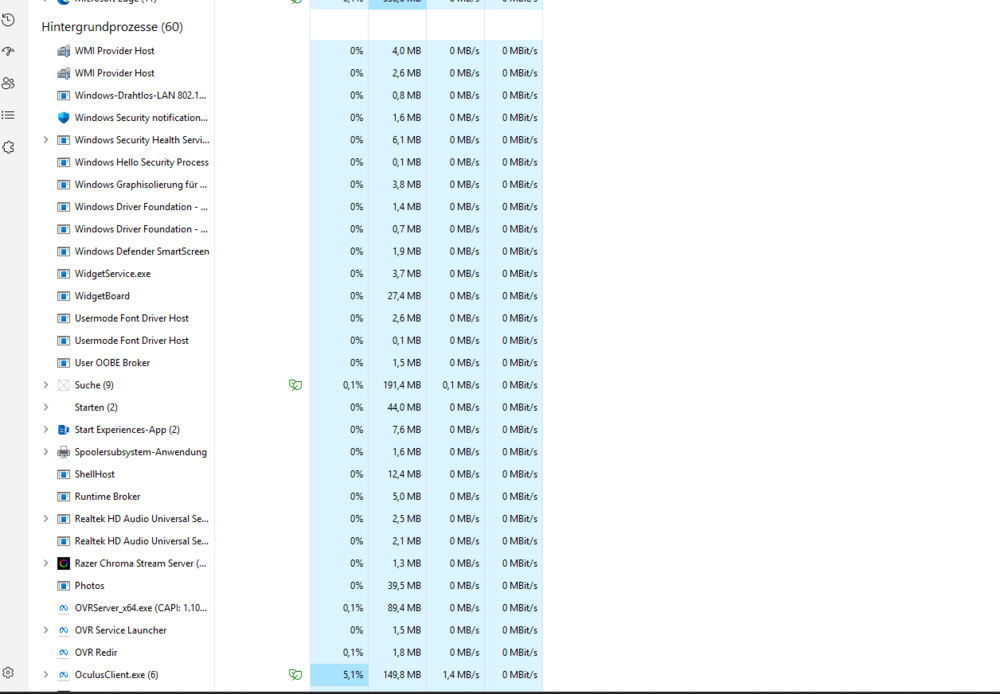Select the Realtek HD Audio row with 2,1 MB
Image resolution: width=1000 pixels, height=694 pixels.
142,541
